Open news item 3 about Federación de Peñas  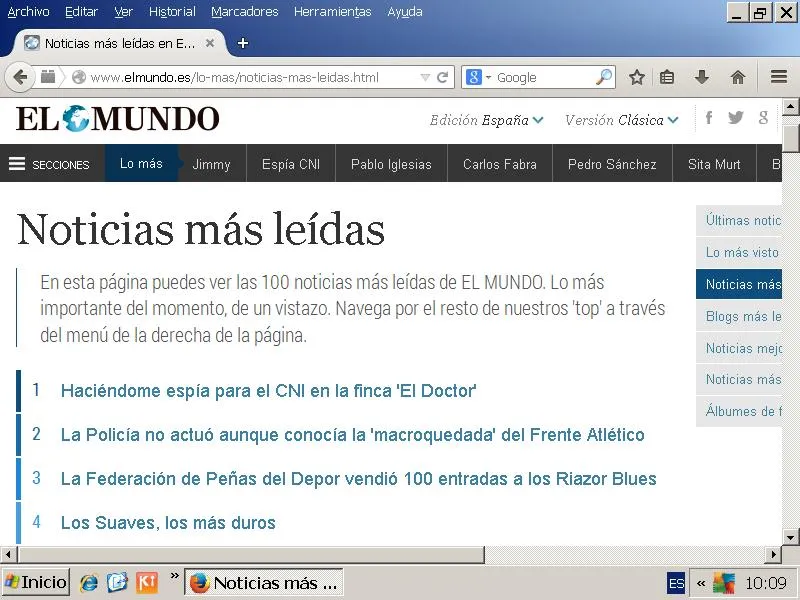point(359,479)
